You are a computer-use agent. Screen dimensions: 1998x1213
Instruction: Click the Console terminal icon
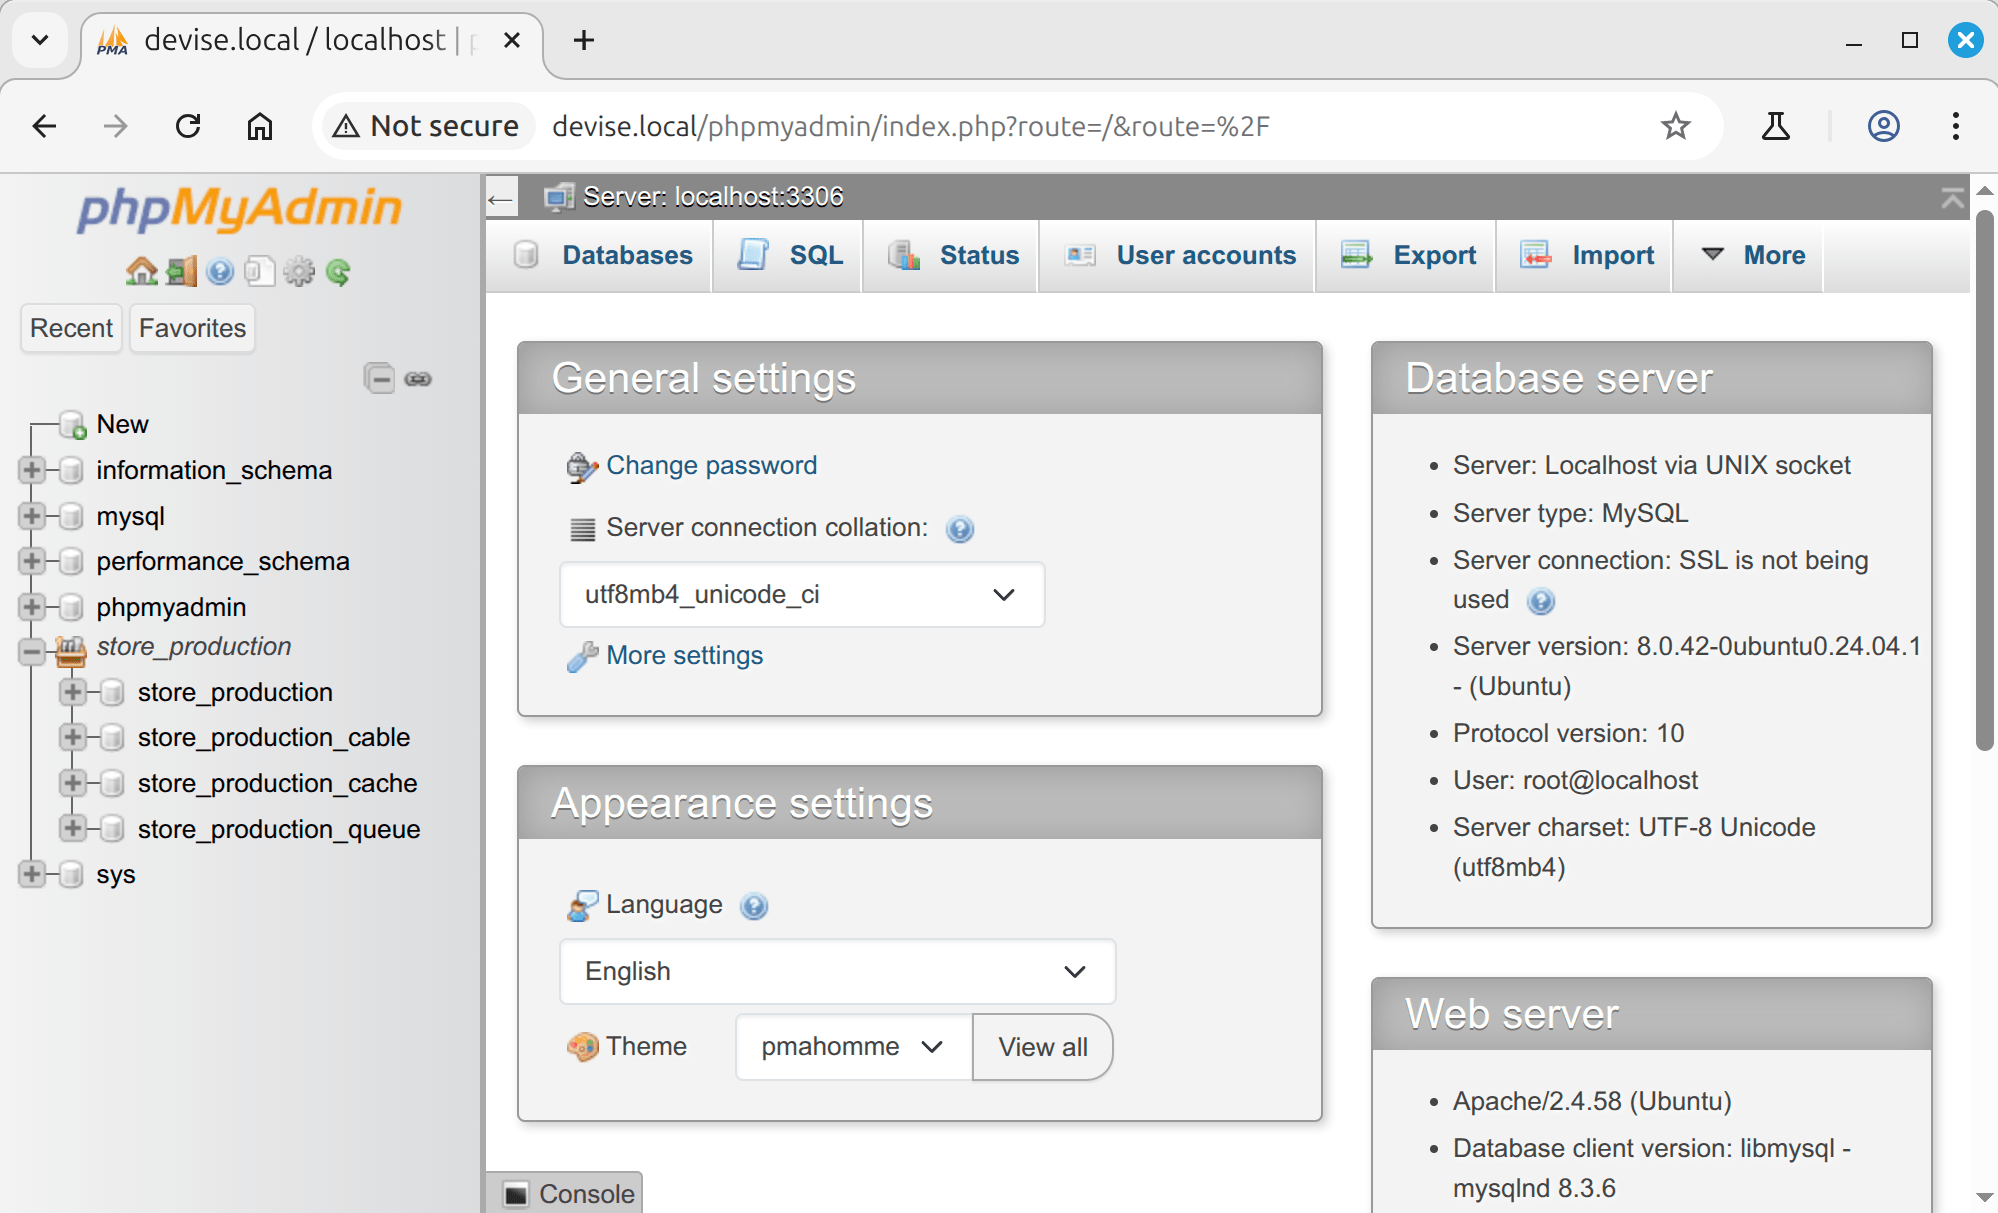[x=516, y=1194]
